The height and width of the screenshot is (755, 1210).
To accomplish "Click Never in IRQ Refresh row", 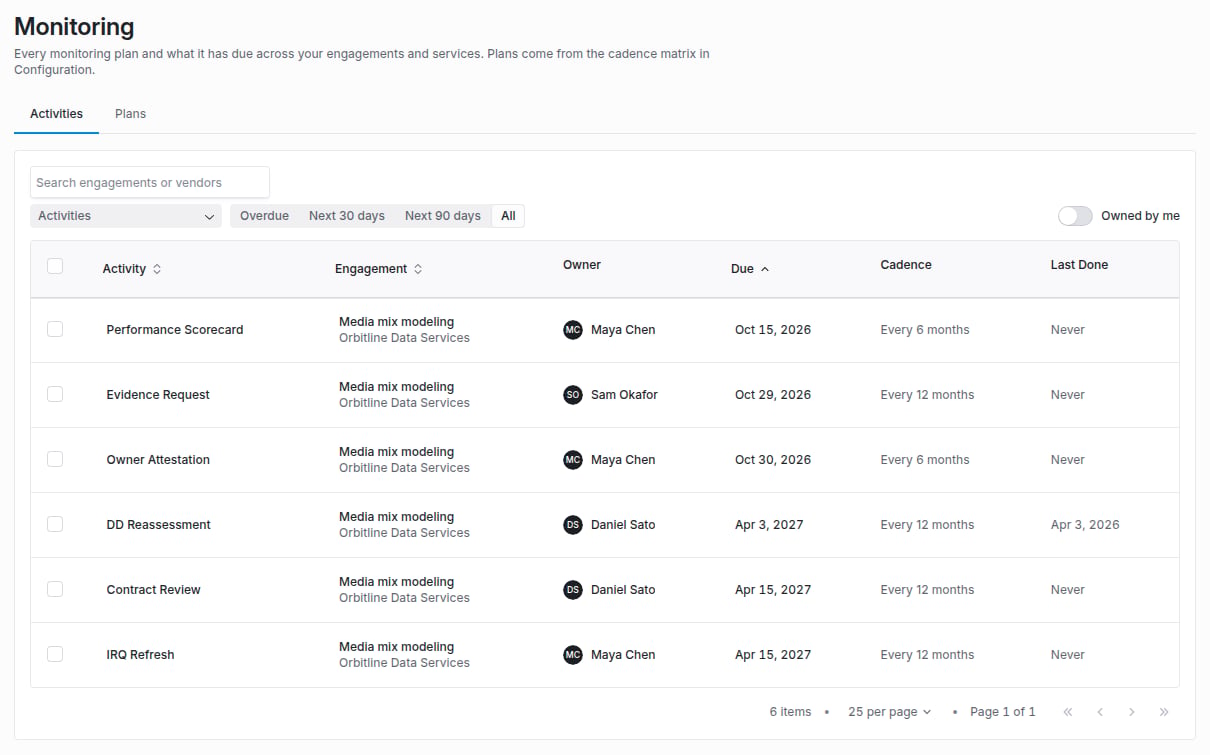I will (x=1067, y=655).
